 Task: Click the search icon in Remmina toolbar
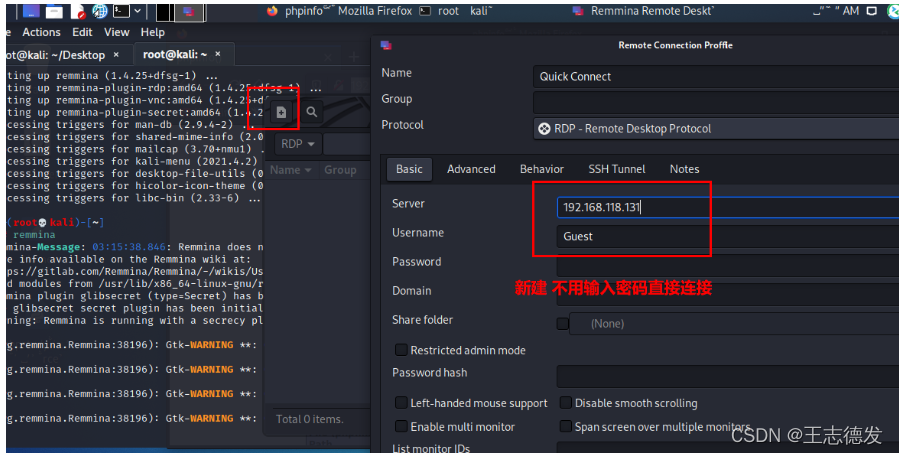click(x=311, y=112)
